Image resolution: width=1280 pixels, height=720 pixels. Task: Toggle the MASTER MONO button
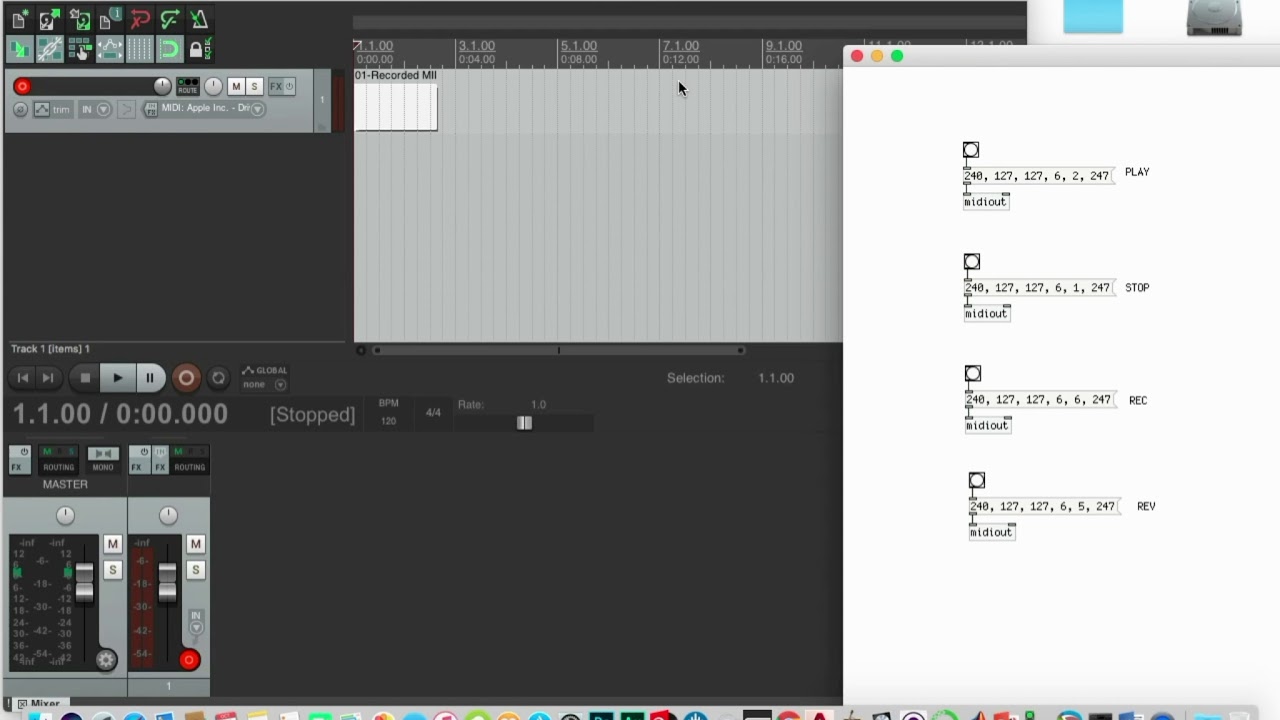(x=103, y=459)
